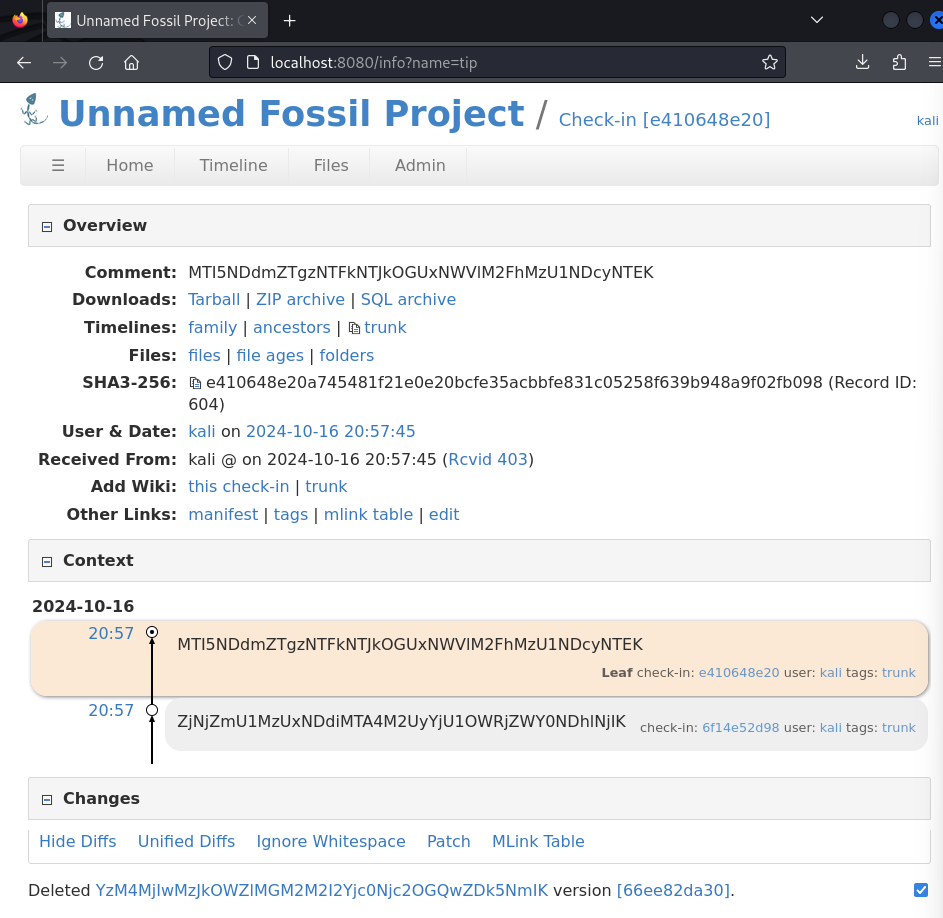The image size is (943, 918).
Task: Open the Admin menu item
Action: click(420, 165)
